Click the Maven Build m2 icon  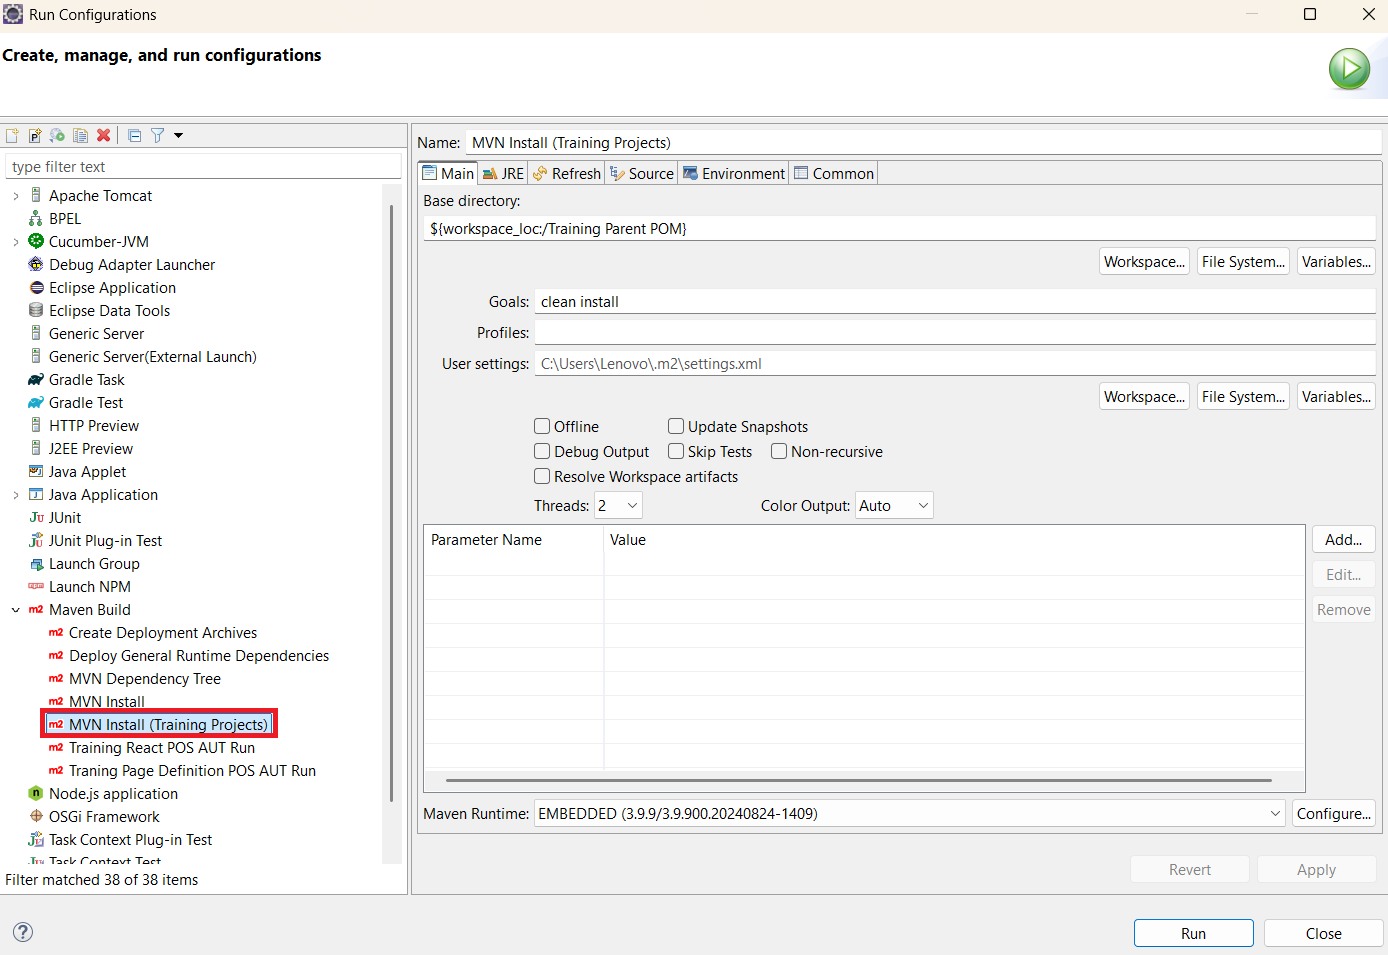(36, 610)
